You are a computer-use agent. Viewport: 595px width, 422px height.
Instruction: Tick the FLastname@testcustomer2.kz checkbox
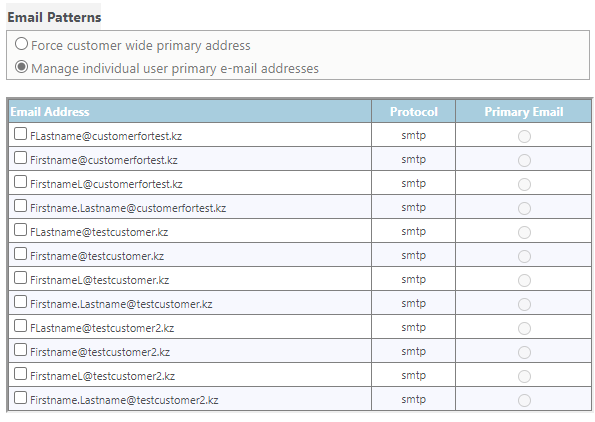tap(20, 326)
